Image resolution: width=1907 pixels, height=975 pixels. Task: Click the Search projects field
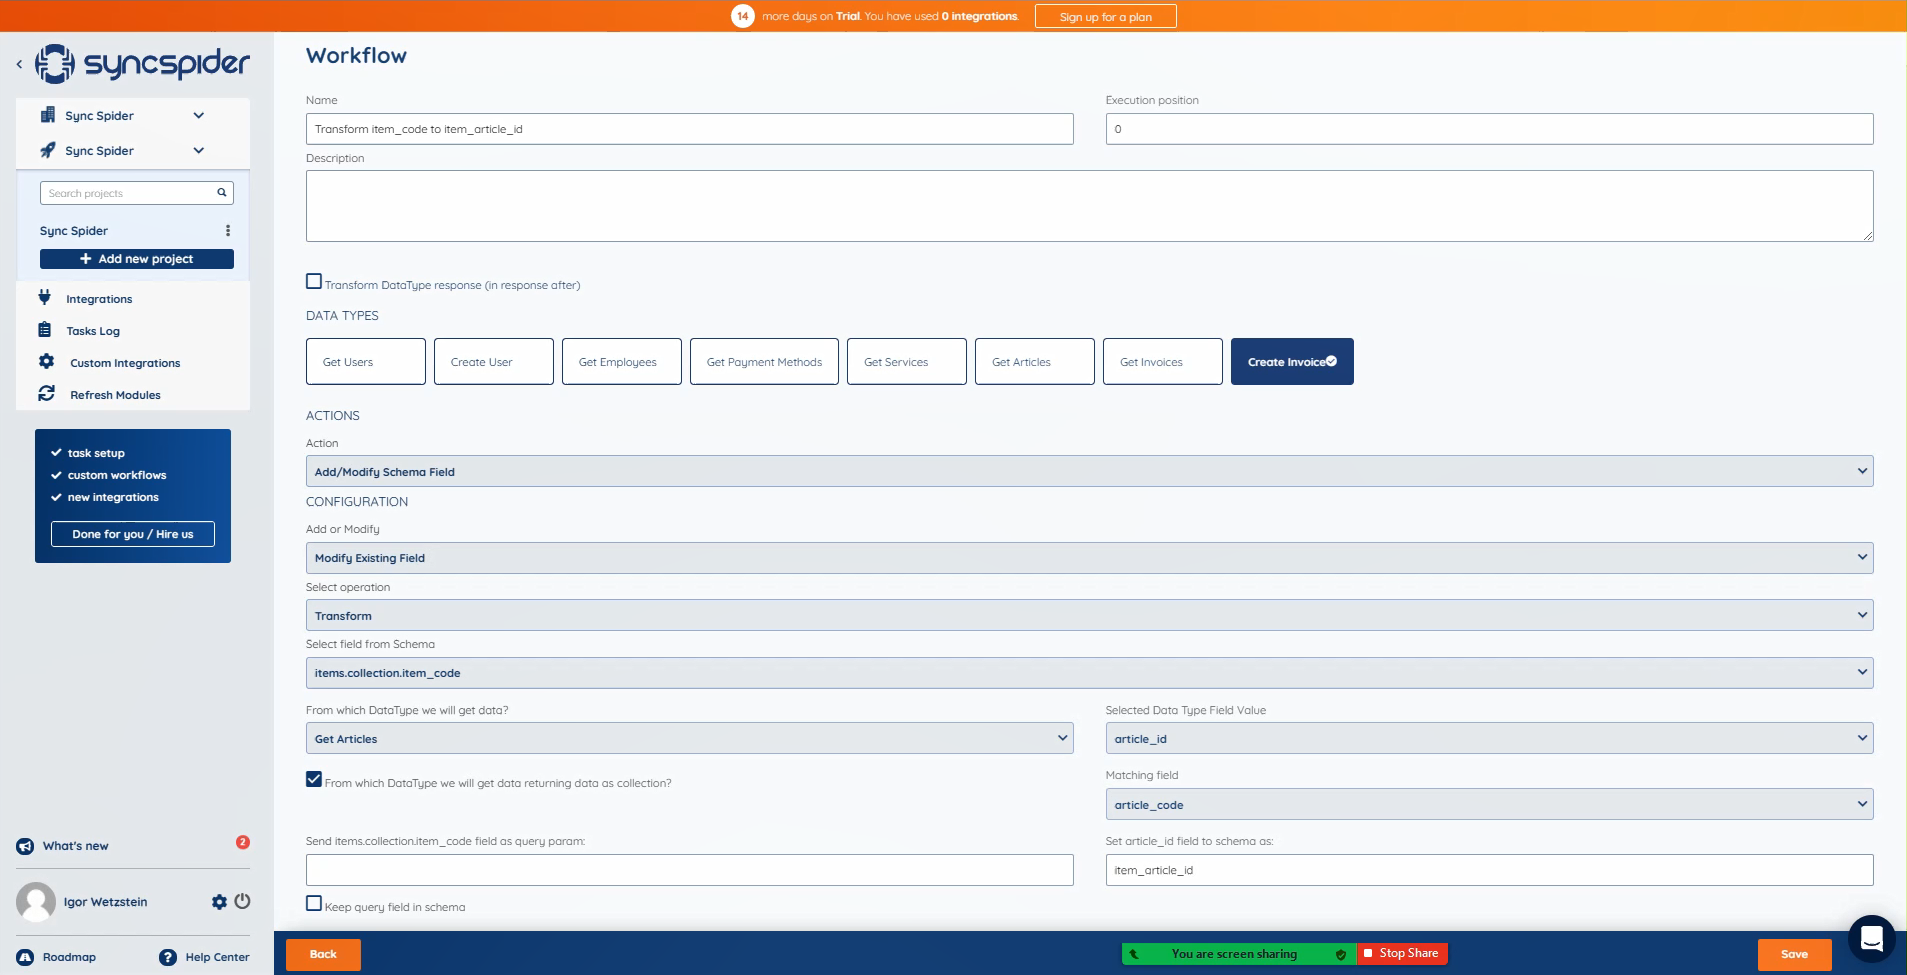point(137,193)
